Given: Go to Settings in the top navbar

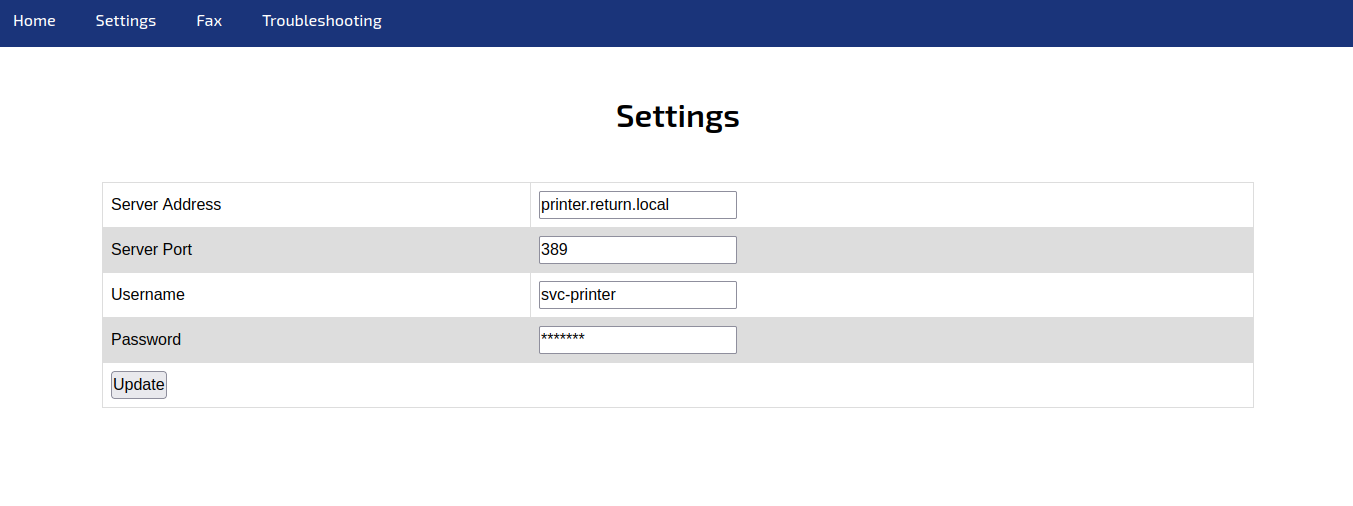Looking at the screenshot, I should (126, 21).
